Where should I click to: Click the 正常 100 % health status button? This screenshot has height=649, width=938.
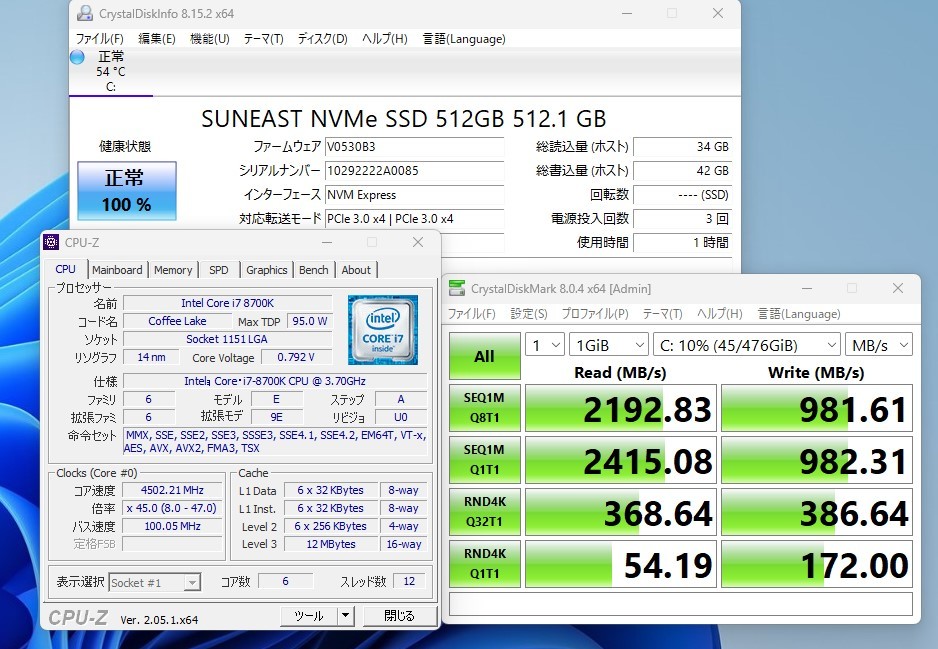click(127, 191)
